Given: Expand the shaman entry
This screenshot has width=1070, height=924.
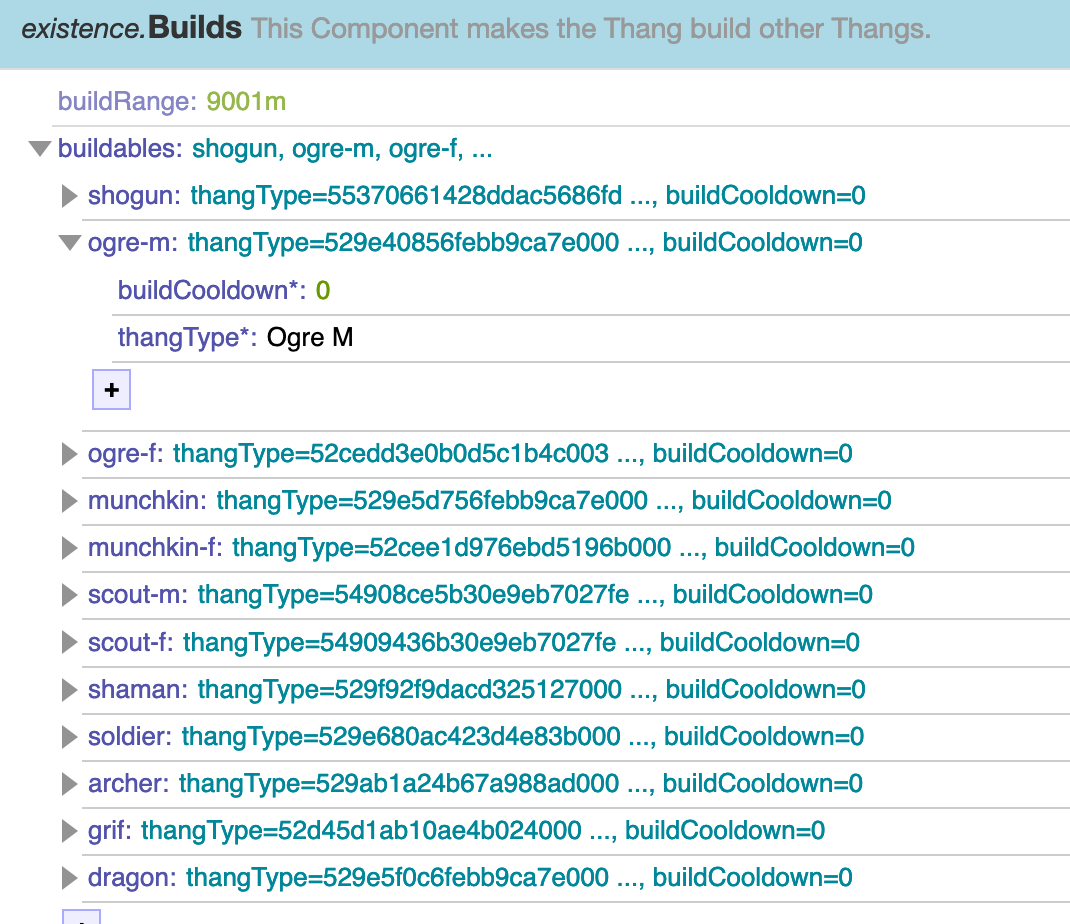Looking at the screenshot, I should [x=70, y=690].
